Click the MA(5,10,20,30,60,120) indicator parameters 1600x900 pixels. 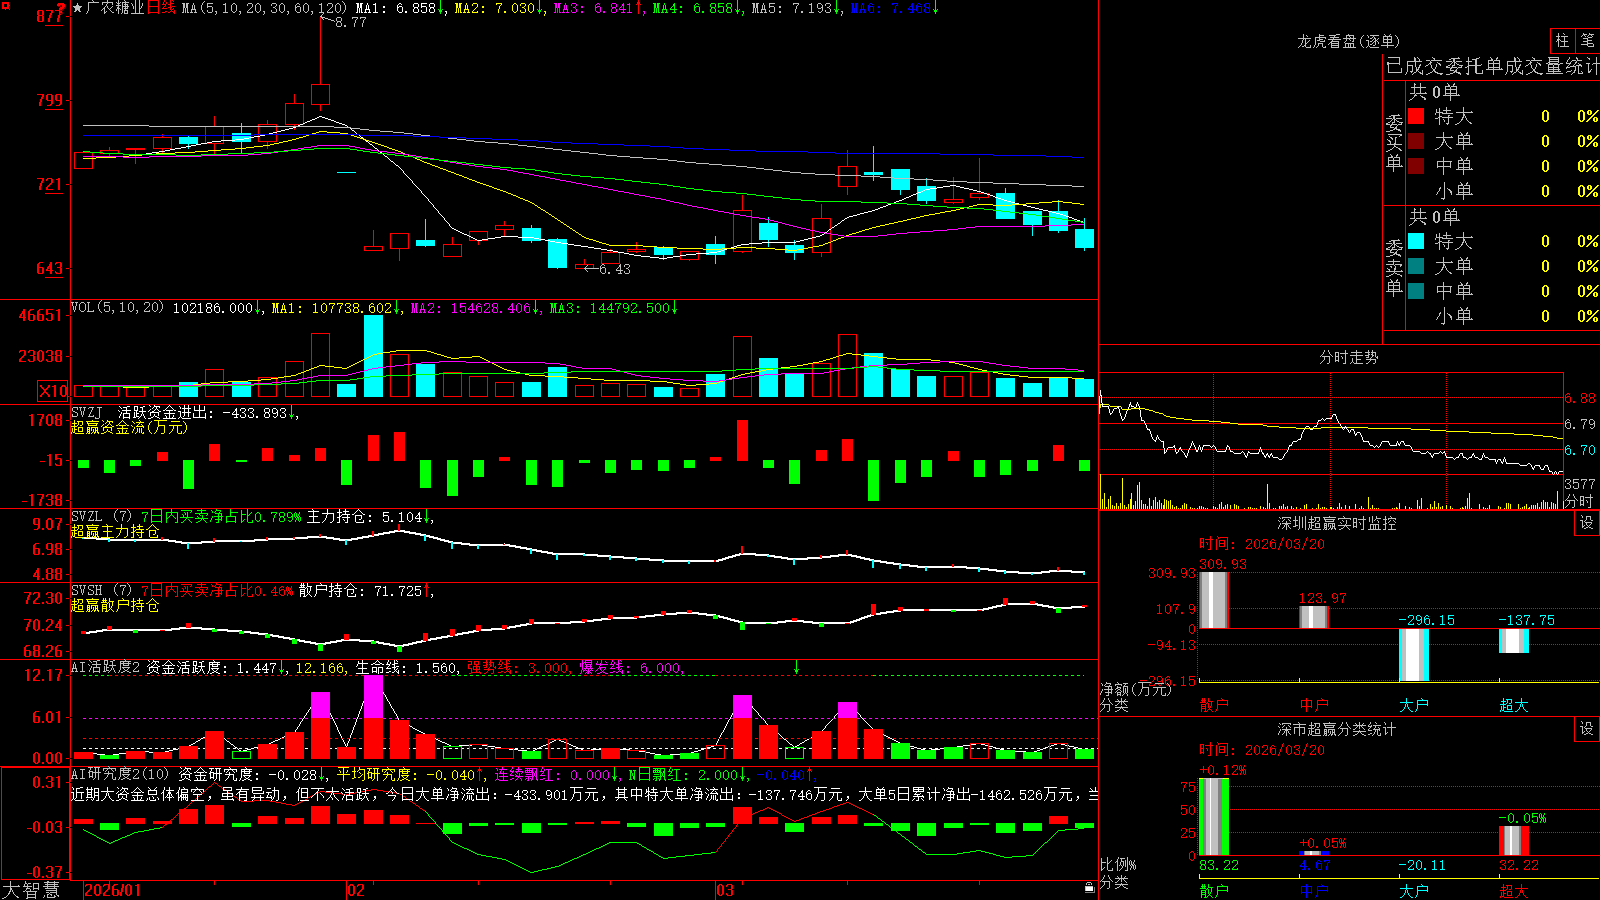tap(264, 8)
